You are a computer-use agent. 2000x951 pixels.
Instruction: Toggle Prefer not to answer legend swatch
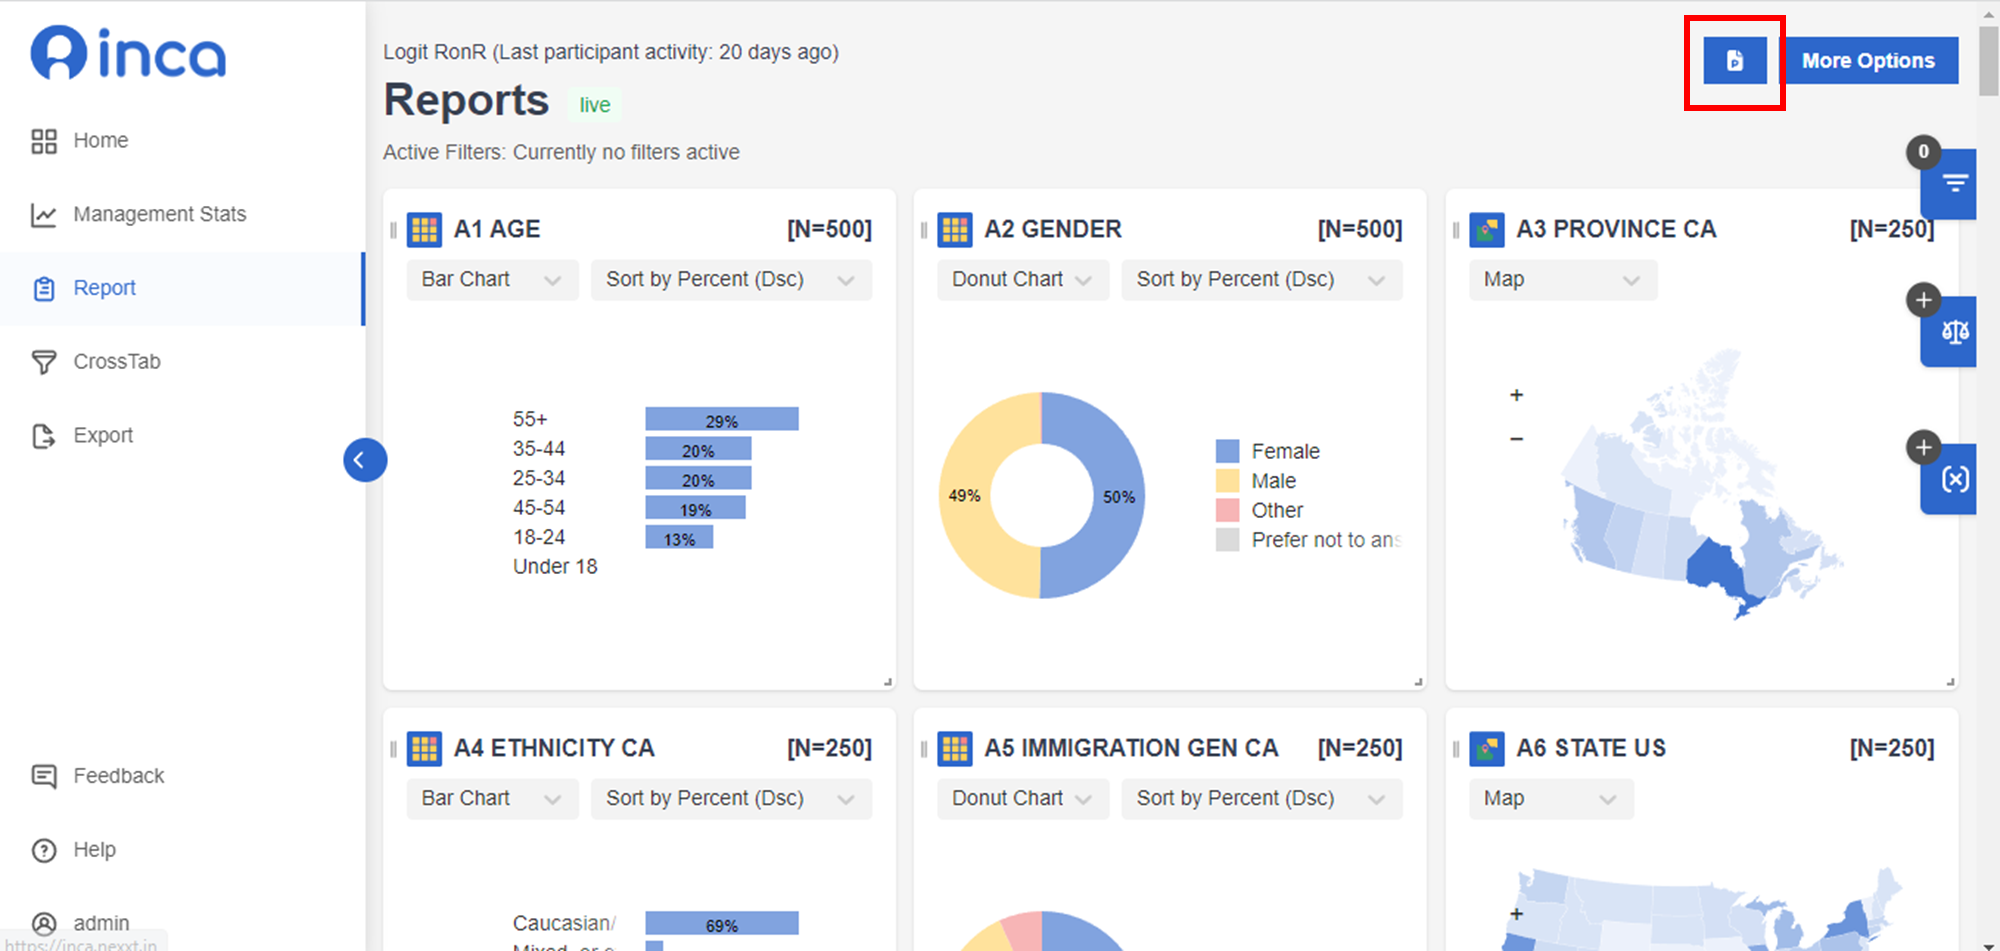tap(1227, 540)
